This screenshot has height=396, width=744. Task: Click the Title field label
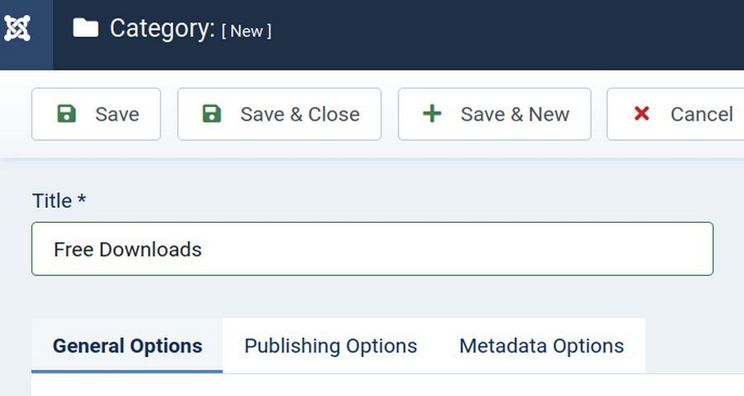point(52,201)
